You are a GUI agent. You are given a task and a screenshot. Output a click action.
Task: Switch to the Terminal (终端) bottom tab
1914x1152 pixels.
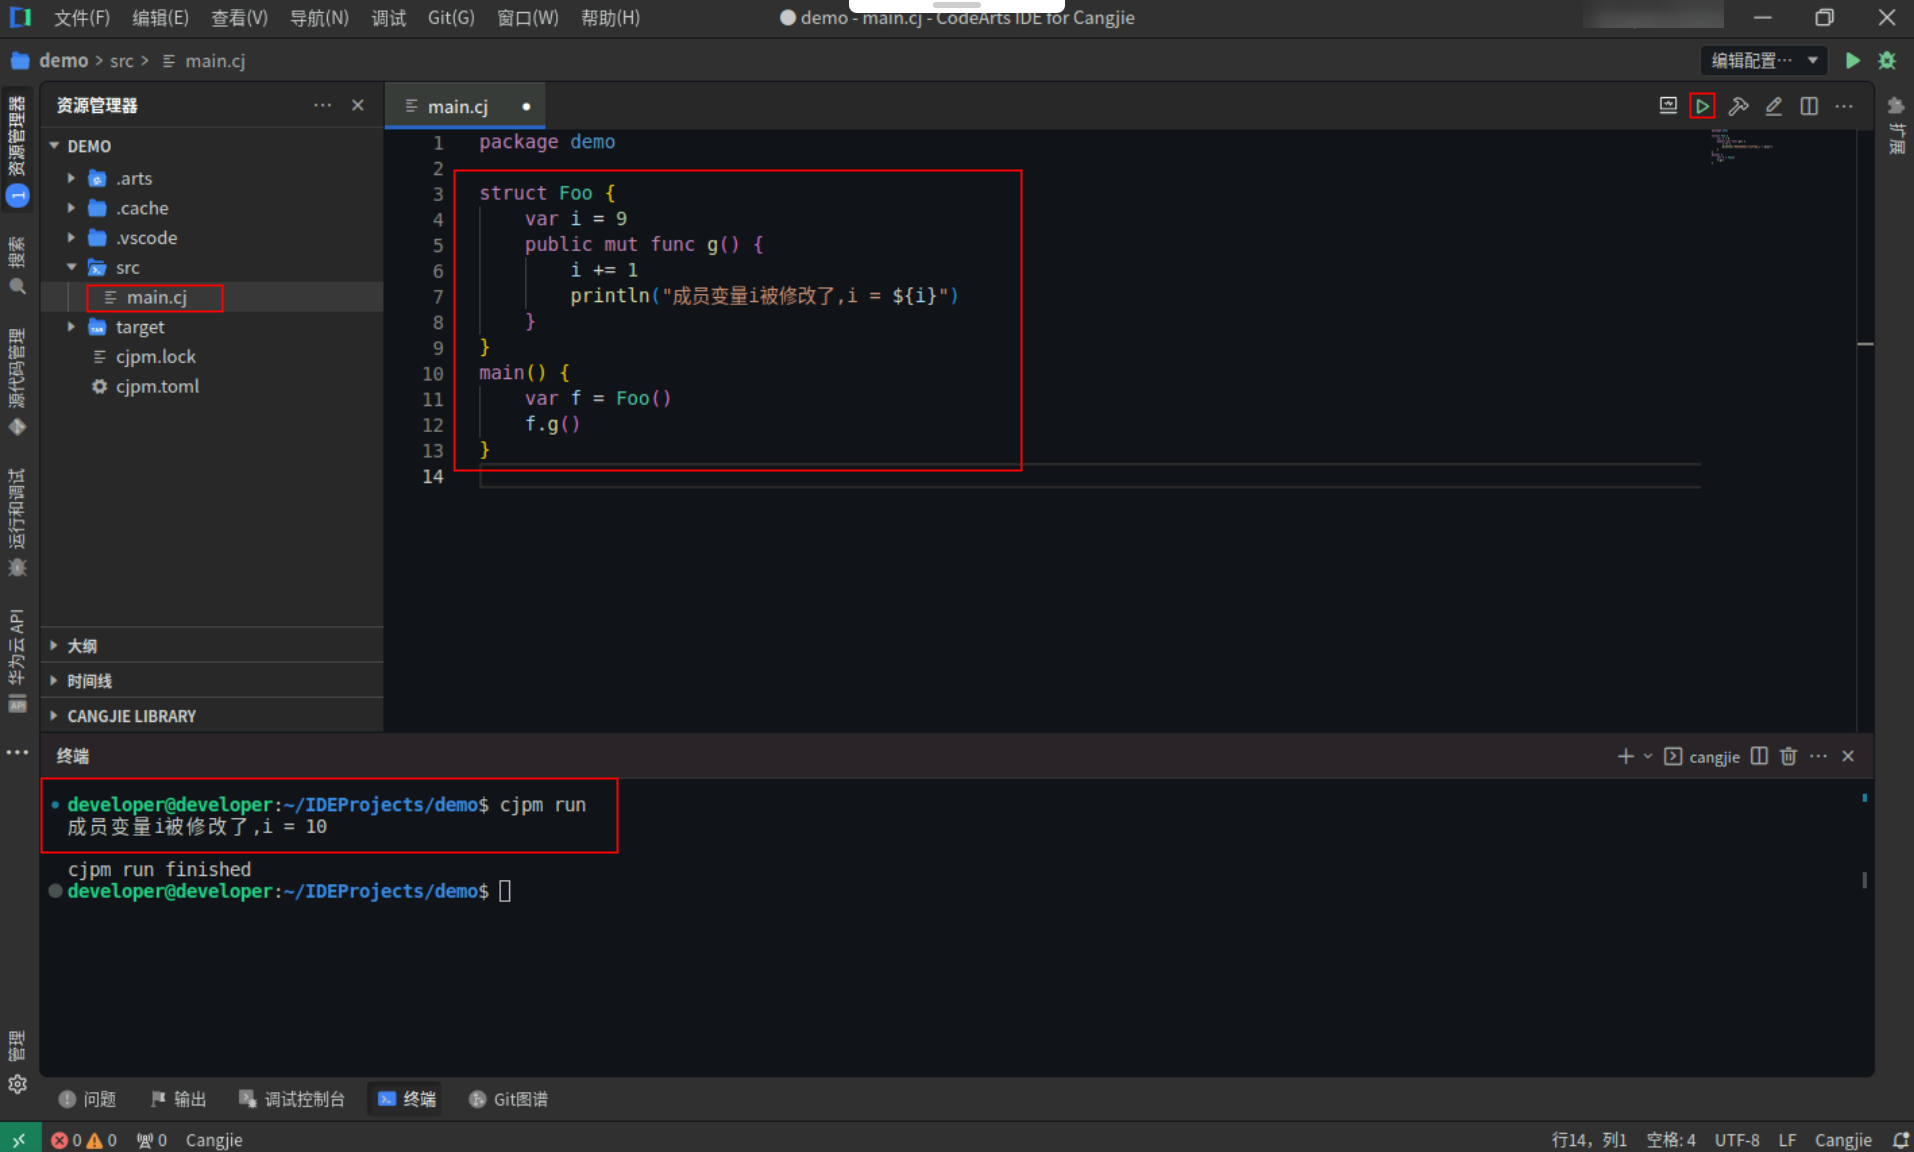tap(407, 1099)
